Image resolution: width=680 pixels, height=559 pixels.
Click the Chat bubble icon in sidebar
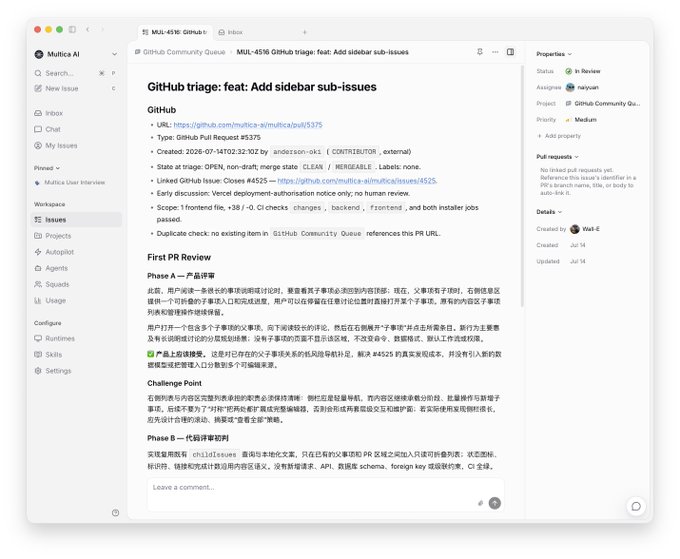pyautogui.click(x=38, y=129)
